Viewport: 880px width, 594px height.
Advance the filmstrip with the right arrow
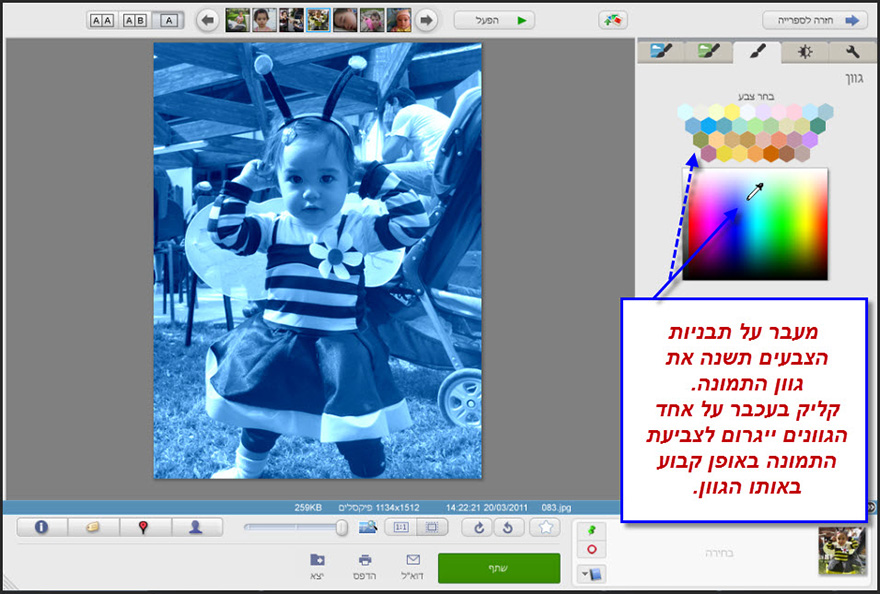[x=424, y=18]
